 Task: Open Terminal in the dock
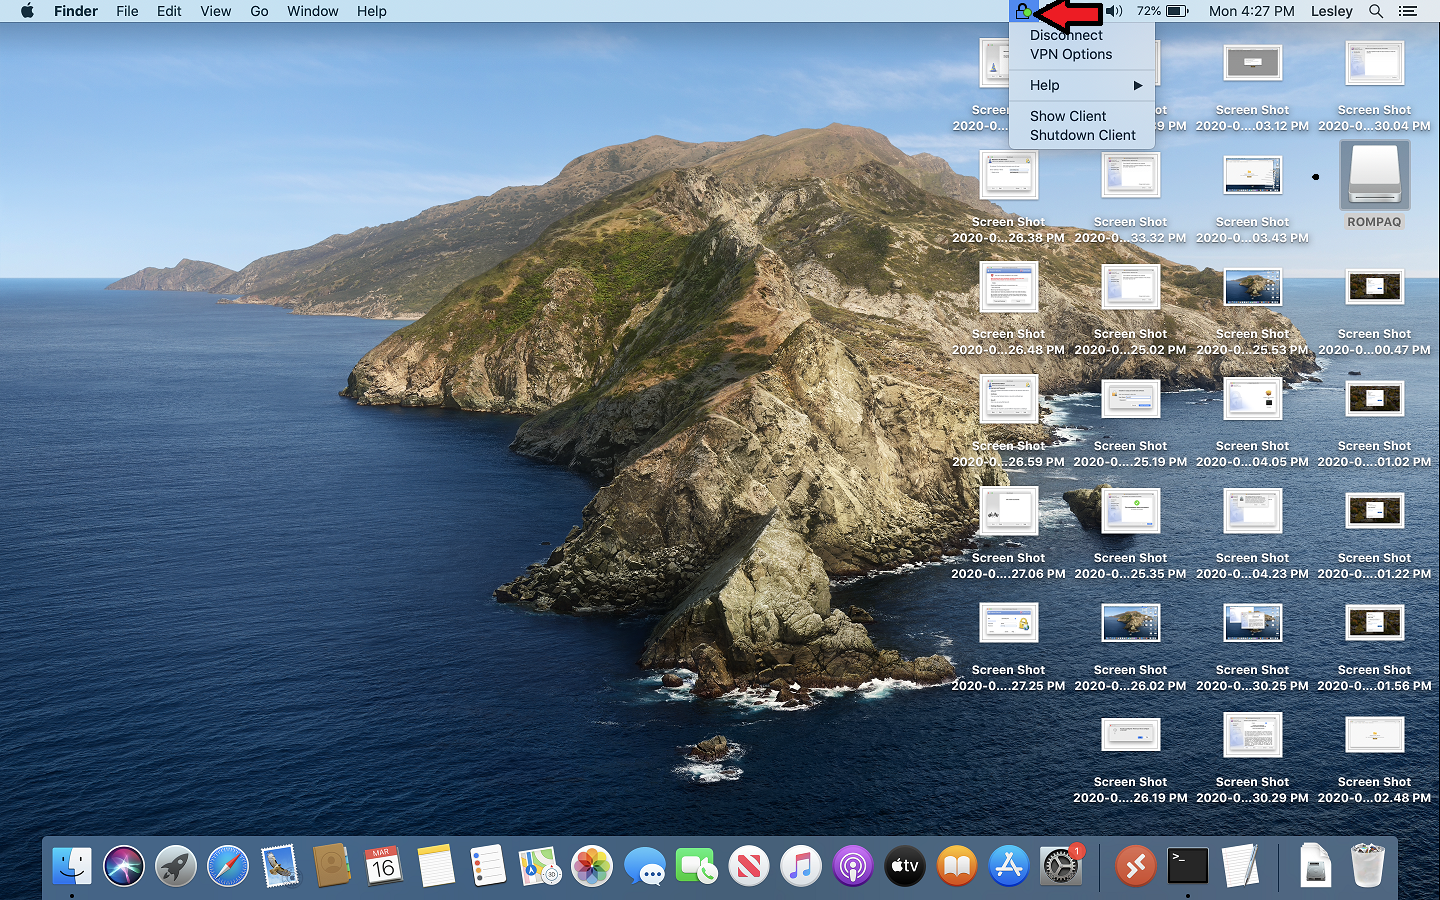pos(1187,866)
